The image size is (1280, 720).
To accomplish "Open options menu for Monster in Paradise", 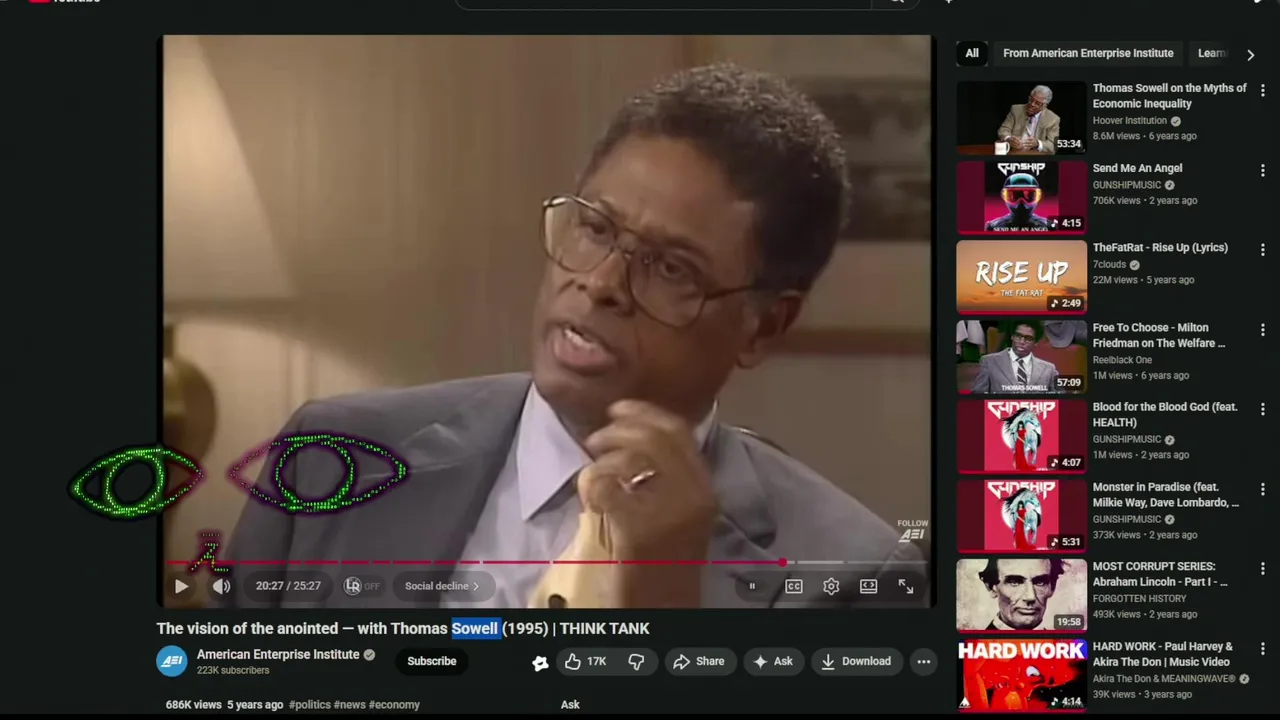I will tap(1262, 489).
